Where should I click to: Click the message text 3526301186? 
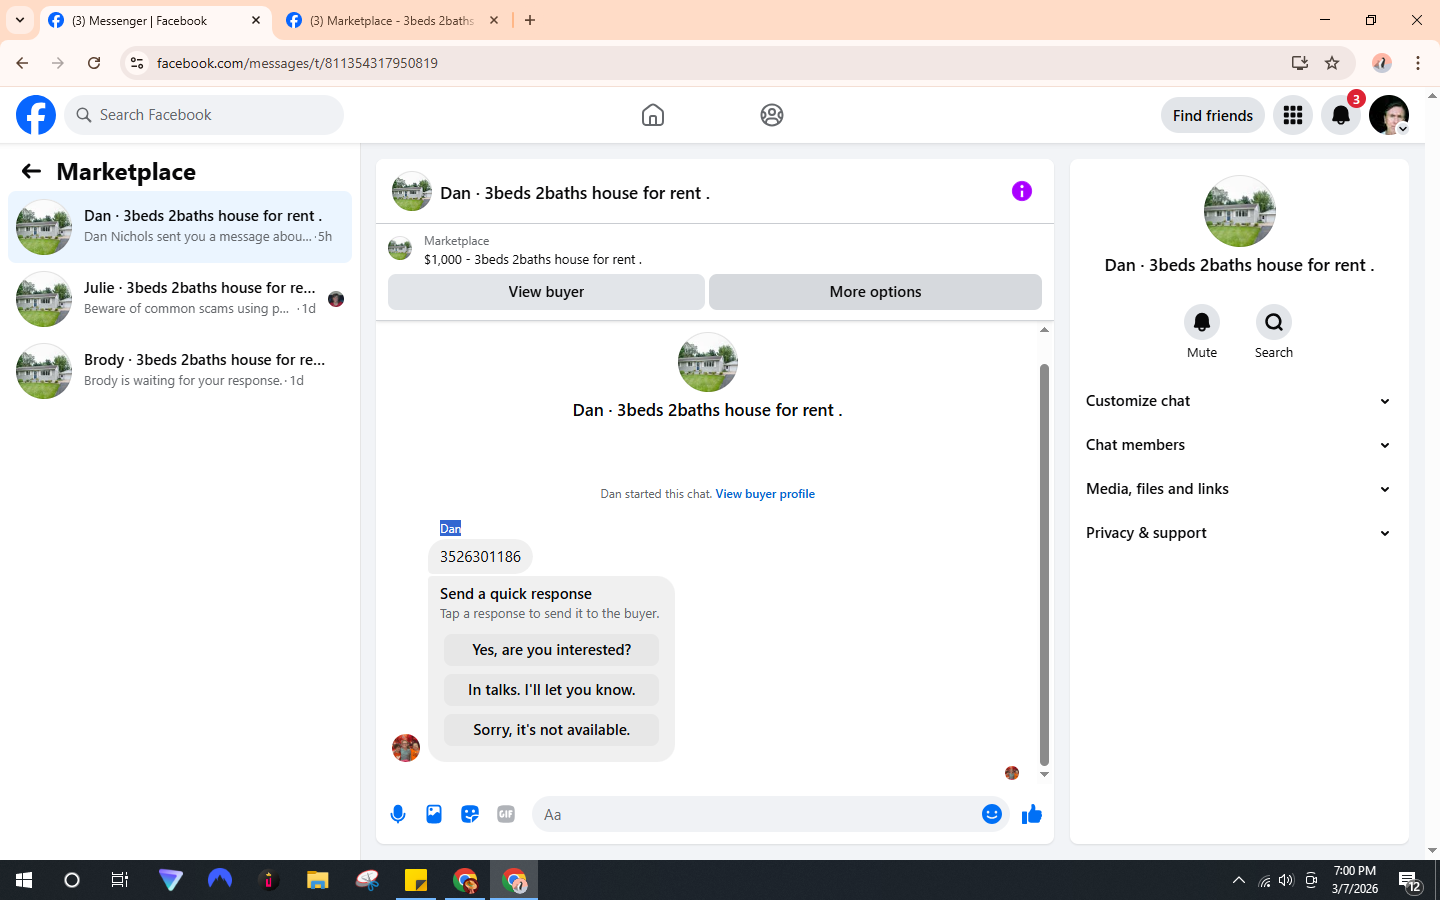(x=480, y=557)
